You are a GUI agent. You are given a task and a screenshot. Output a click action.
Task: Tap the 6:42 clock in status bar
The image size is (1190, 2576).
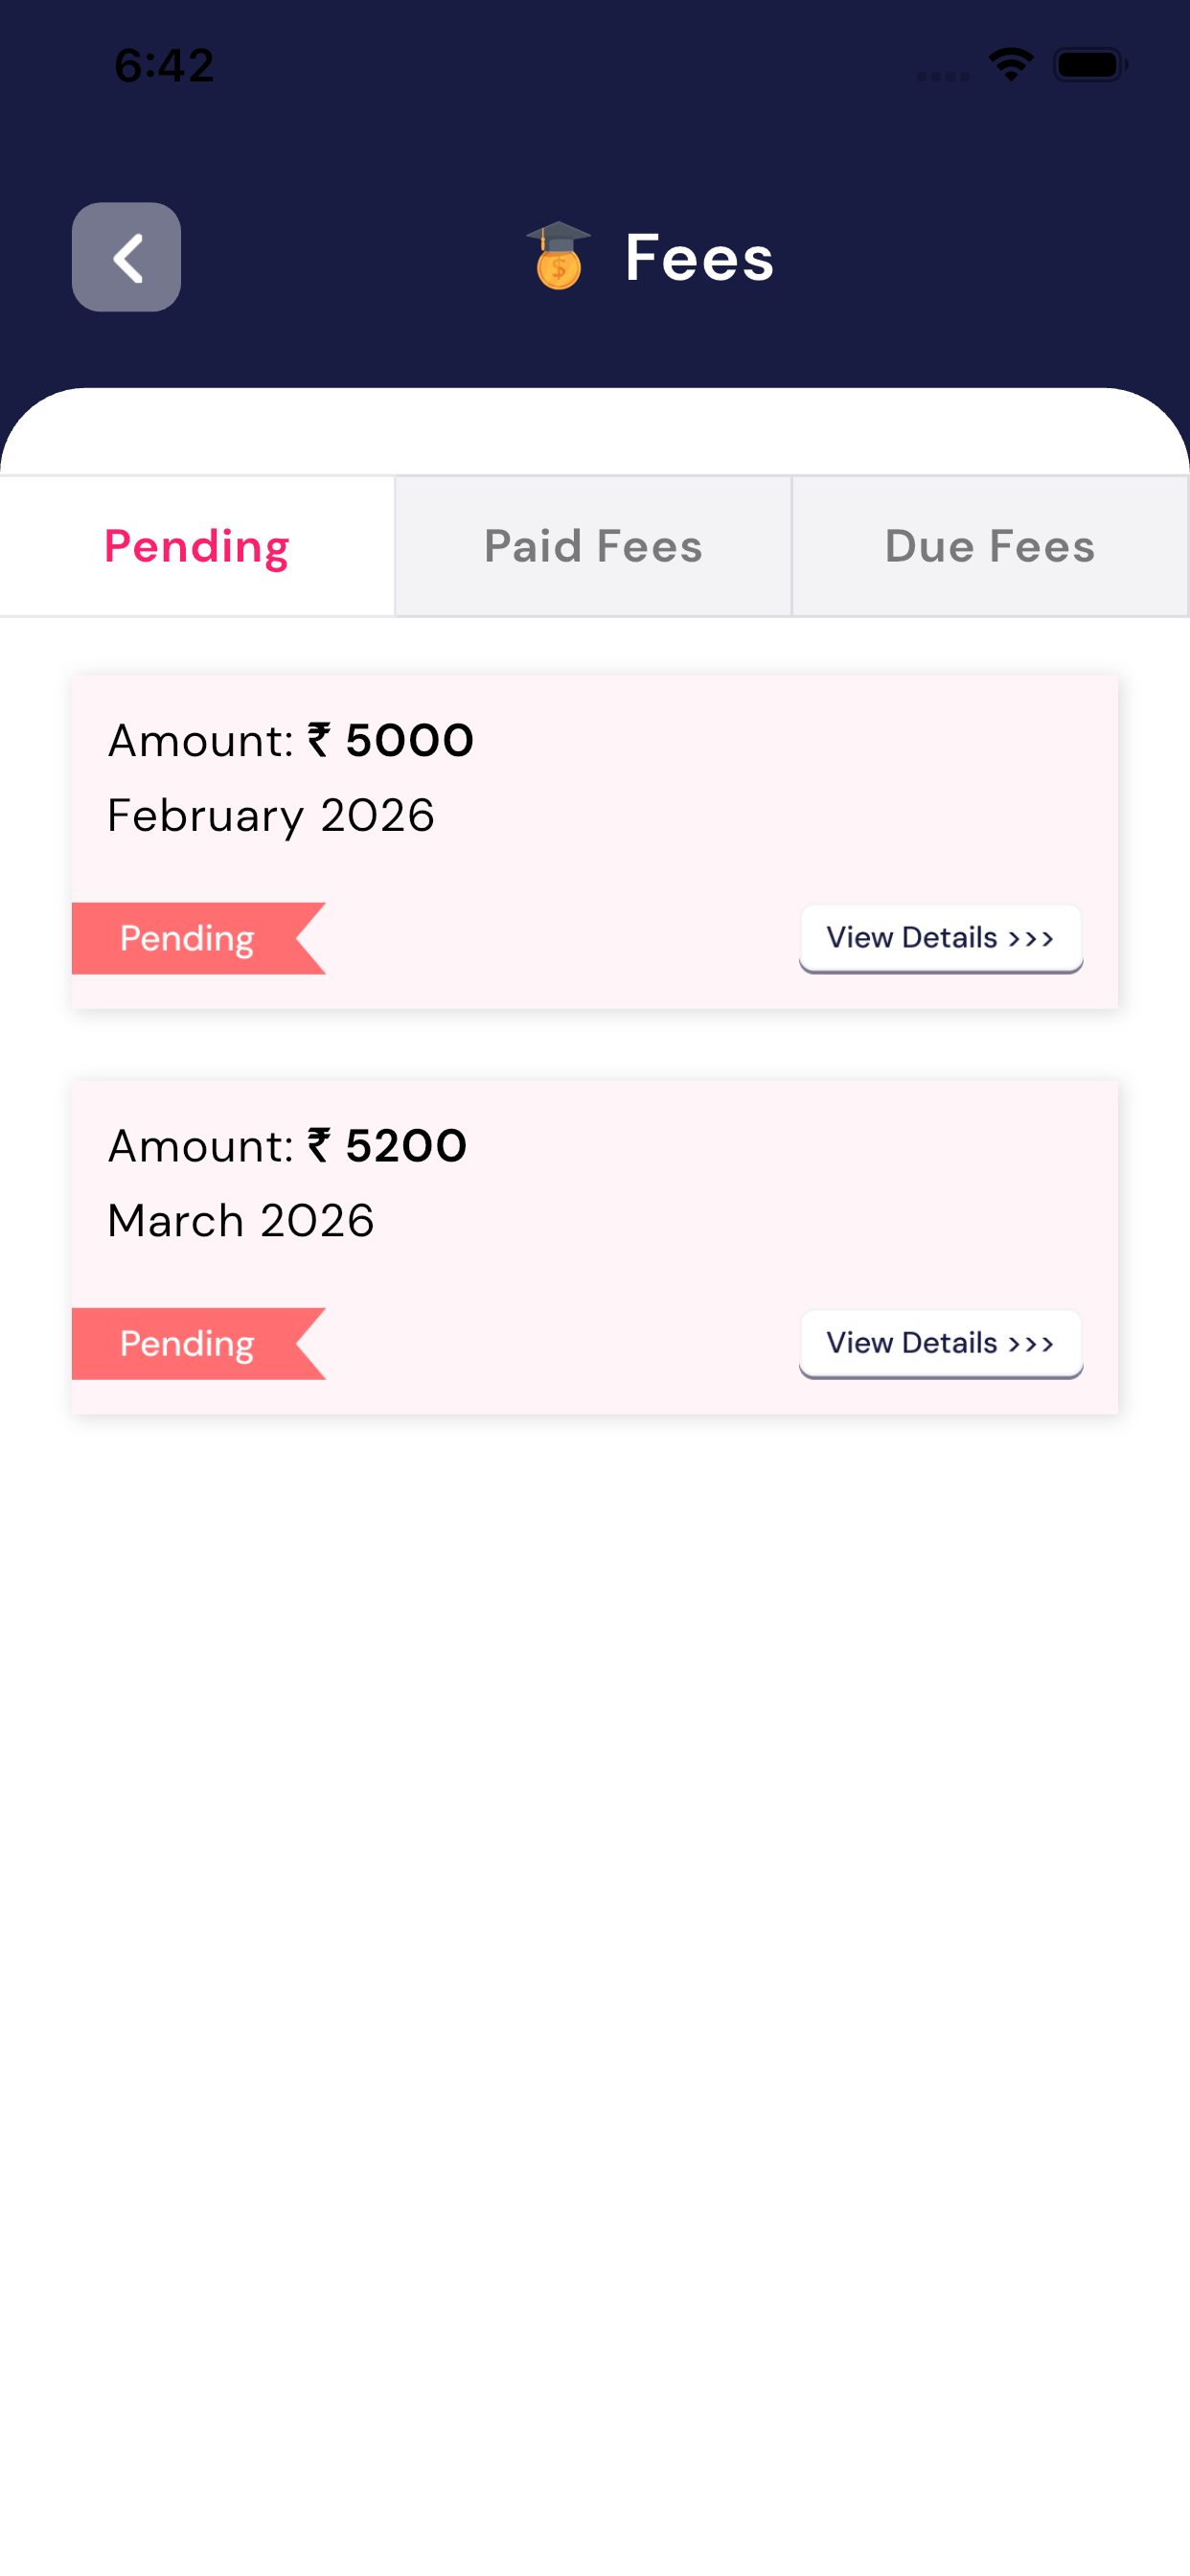tap(164, 66)
